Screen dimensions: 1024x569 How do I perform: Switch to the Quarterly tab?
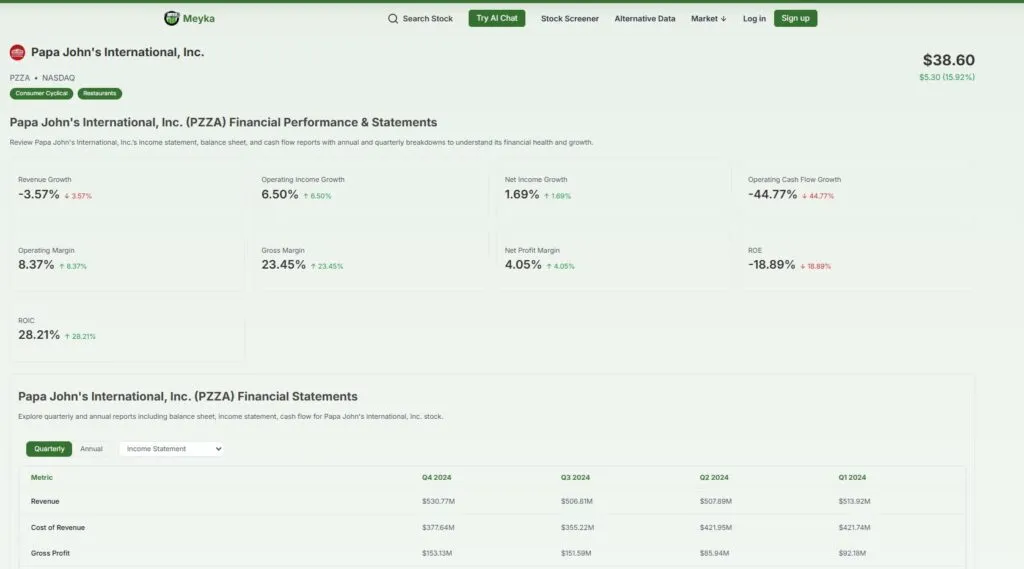49,449
